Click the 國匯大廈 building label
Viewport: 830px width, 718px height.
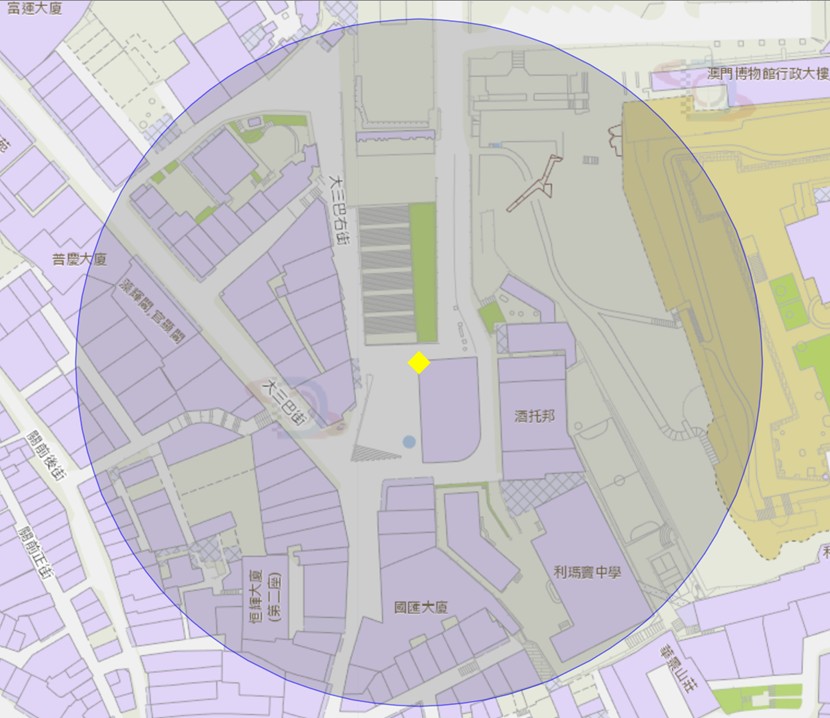click(x=419, y=608)
